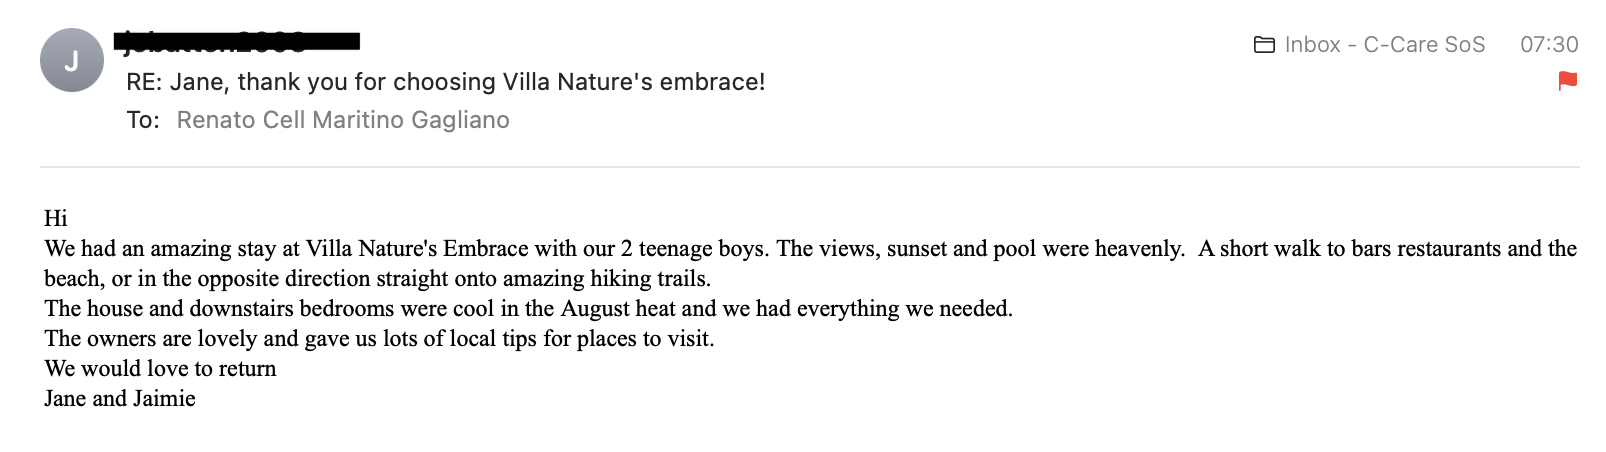Click the sender avatar with letter J

pyautogui.click(x=72, y=61)
